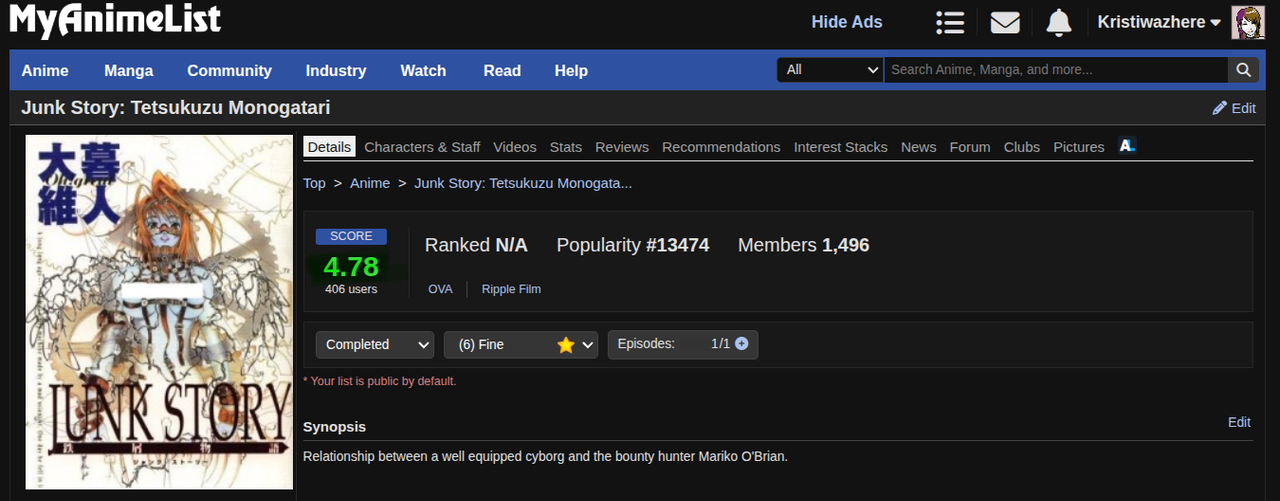Screen dimensions: 1280x501
Task: Open the Anime navigation menu
Action: pyautogui.click(x=45, y=71)
